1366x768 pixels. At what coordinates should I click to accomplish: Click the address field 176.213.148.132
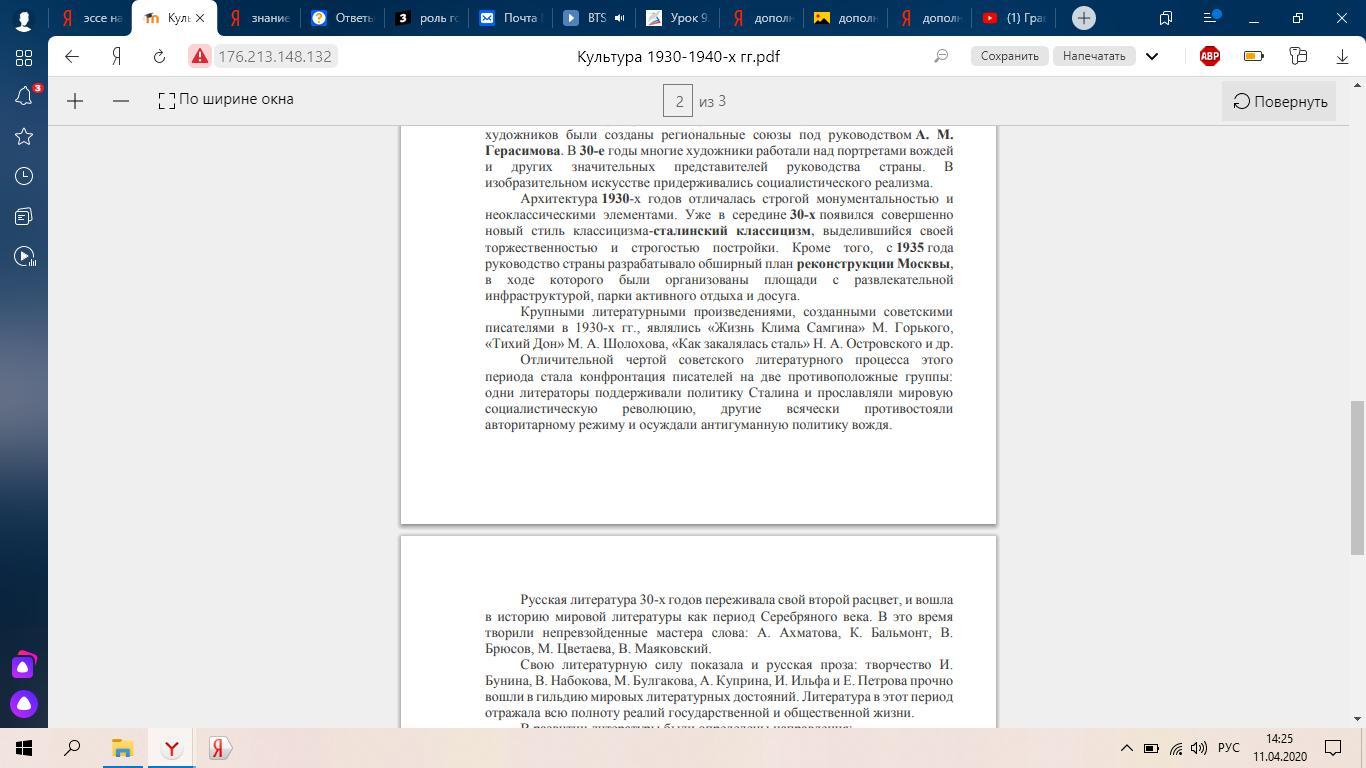pos(274,56)
